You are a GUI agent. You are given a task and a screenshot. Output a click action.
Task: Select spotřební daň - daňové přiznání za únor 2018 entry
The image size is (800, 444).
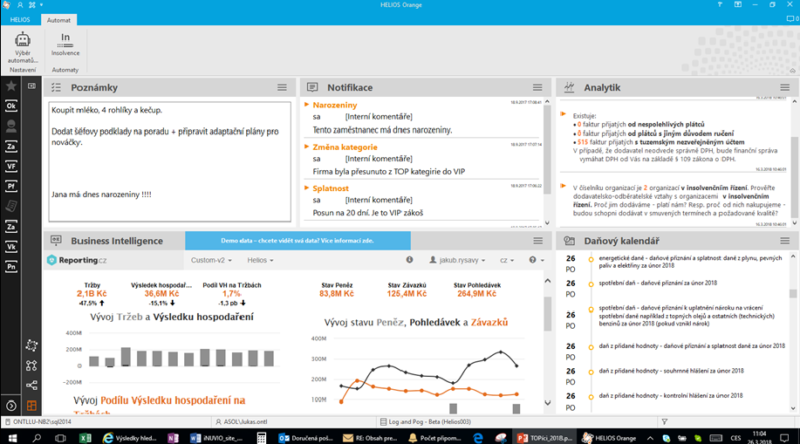point(658,283)
